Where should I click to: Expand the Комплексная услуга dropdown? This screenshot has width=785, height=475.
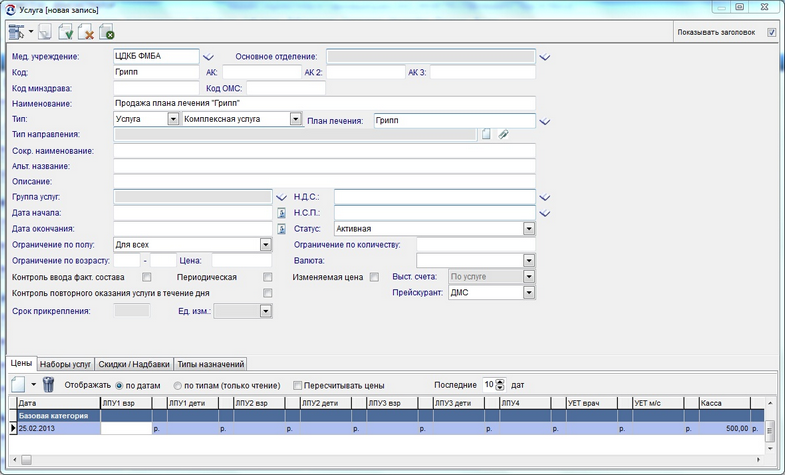(296, 119)
